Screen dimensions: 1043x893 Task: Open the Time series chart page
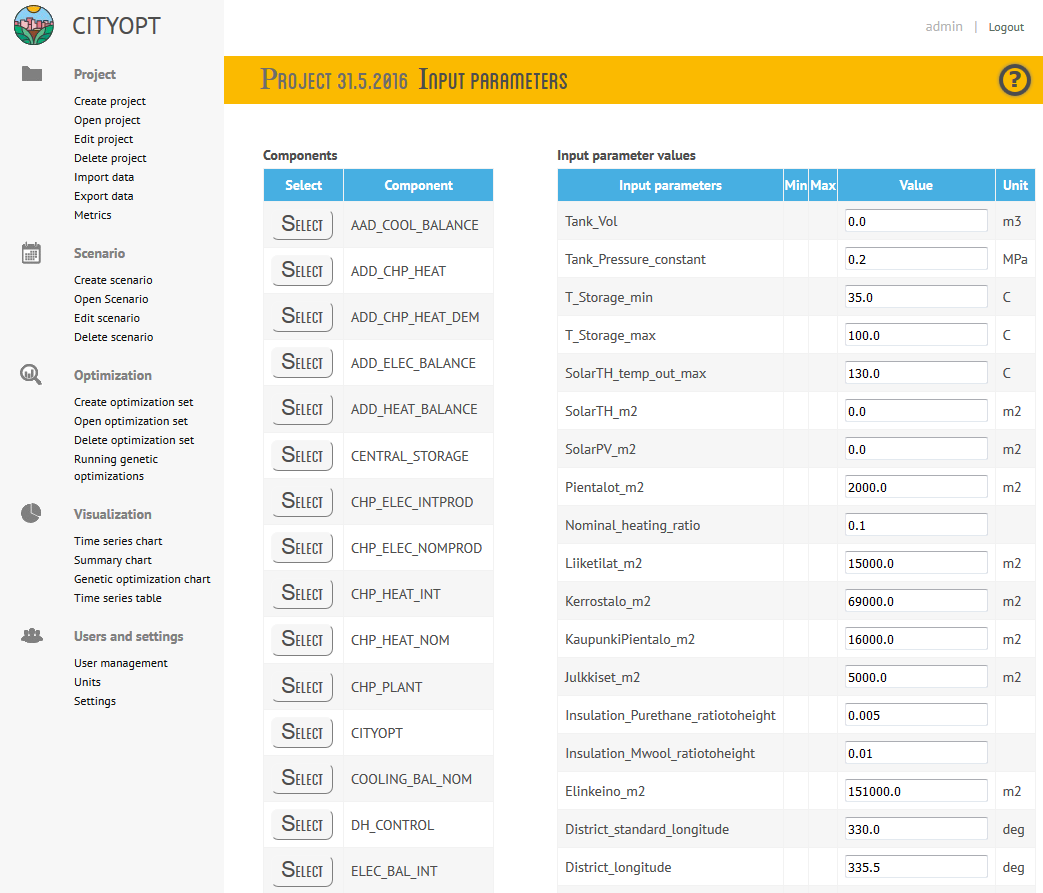coord(118,541)
